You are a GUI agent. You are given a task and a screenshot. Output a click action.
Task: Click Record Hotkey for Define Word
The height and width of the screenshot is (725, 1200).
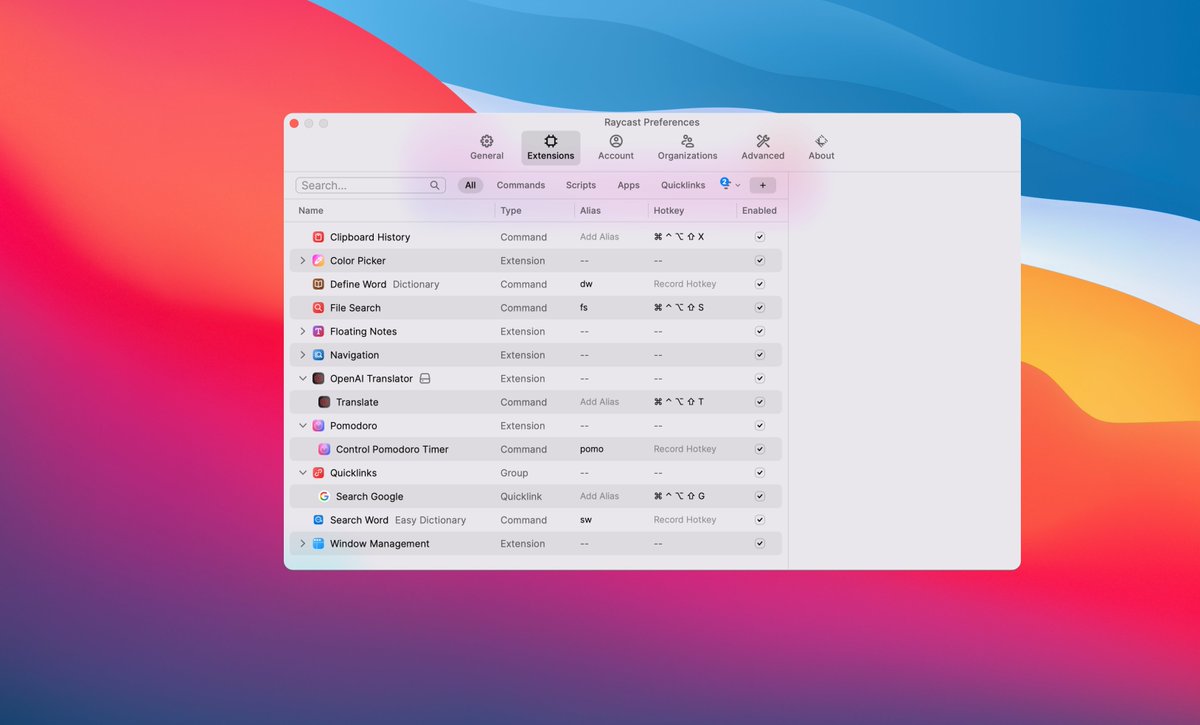pos(685,284)
